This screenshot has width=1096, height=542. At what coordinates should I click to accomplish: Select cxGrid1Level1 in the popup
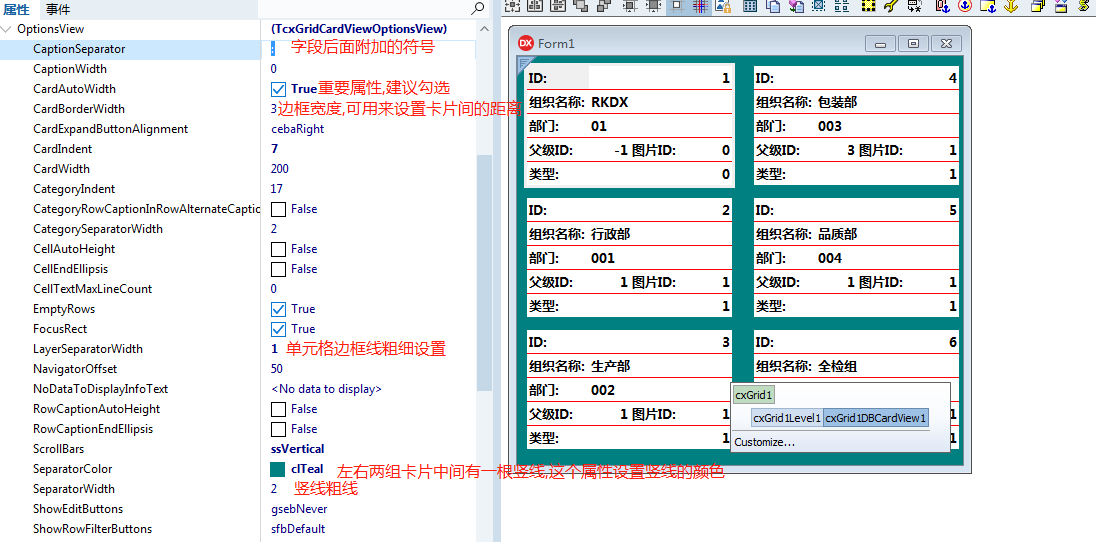(x=786, y=418)
